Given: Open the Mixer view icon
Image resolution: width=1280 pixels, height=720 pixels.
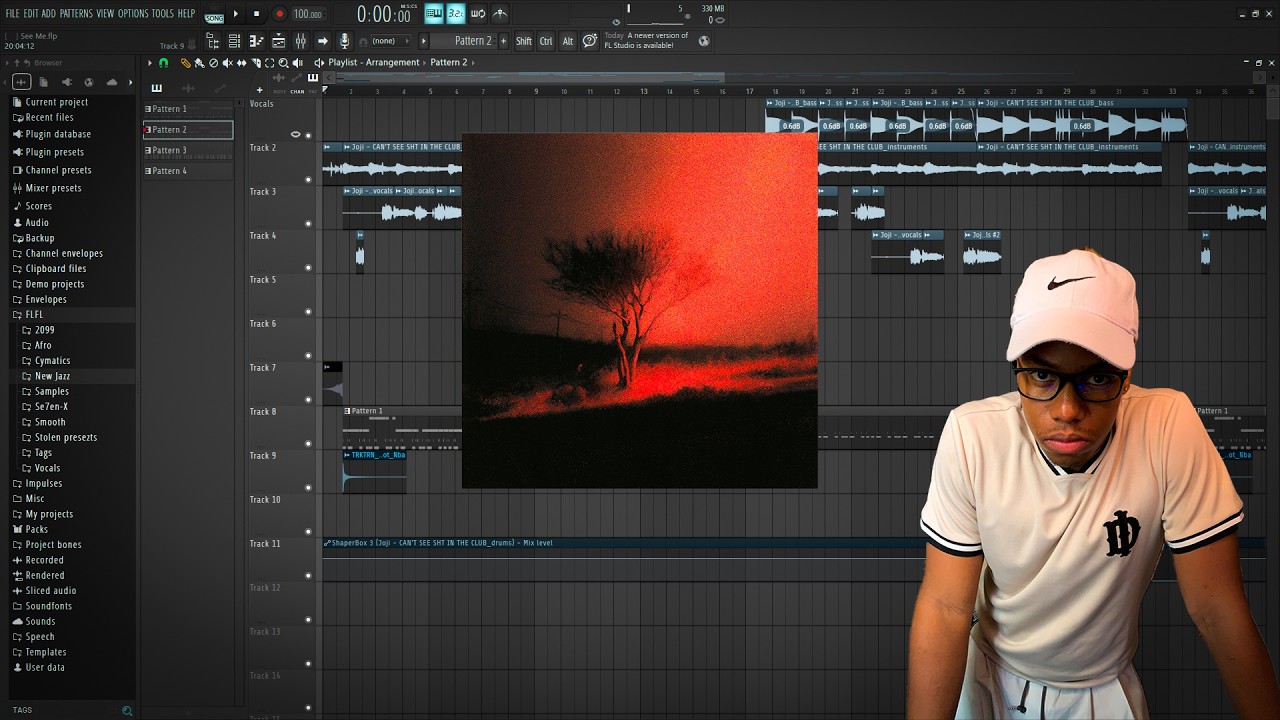Looking at the screenshot, I should coord(300,41).
